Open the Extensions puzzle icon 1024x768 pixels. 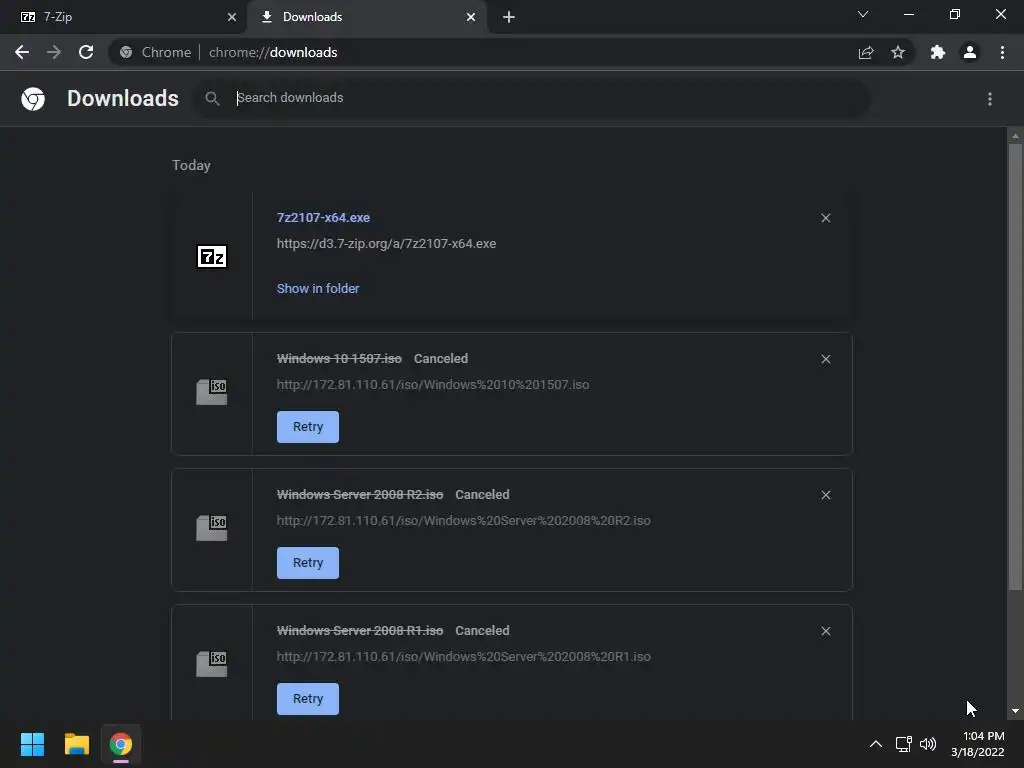click(x=938, y=52)
